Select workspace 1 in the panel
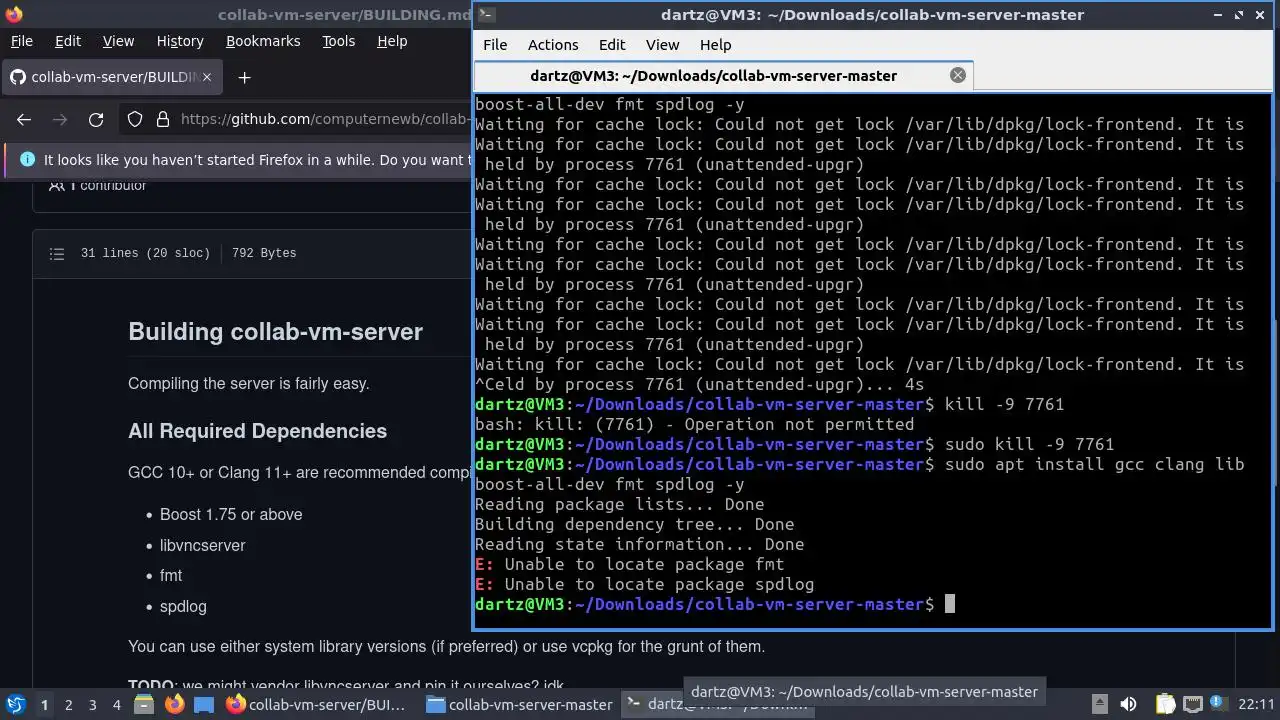The height and width of the screenshot is (720, 1280). point(44,705)
